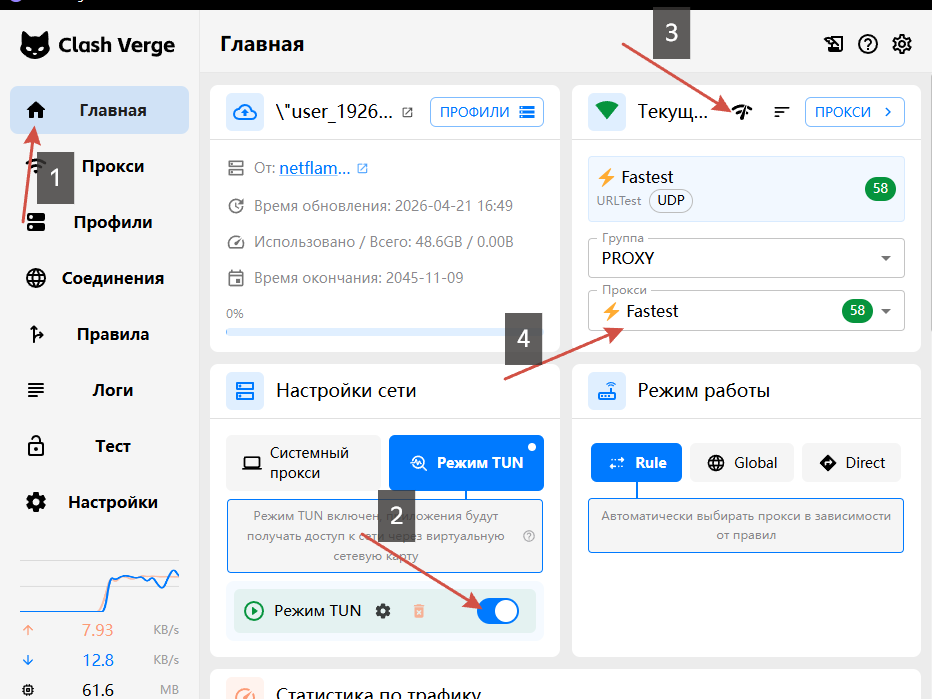Click the refresh icon beside Время обновления
Screen dimensions: 932x699
pos(236,206)
